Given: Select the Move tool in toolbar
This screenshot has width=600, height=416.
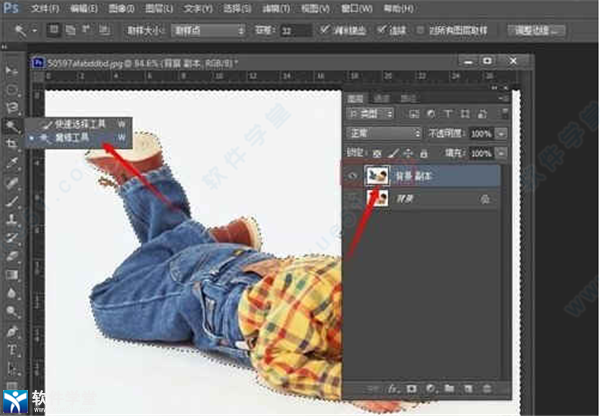Looking at the screenshot, I should click(x=13, y=72).
